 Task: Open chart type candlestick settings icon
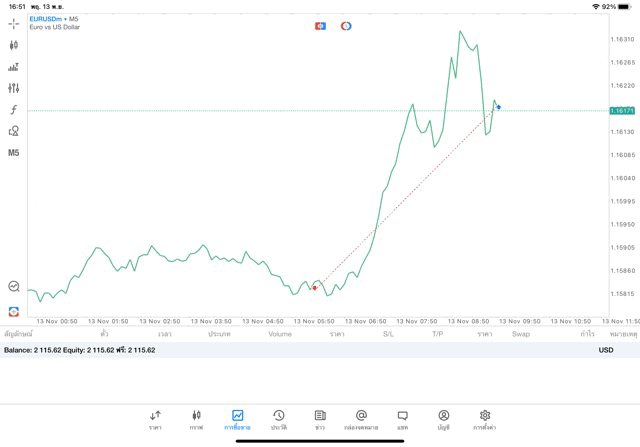[13, 45]
